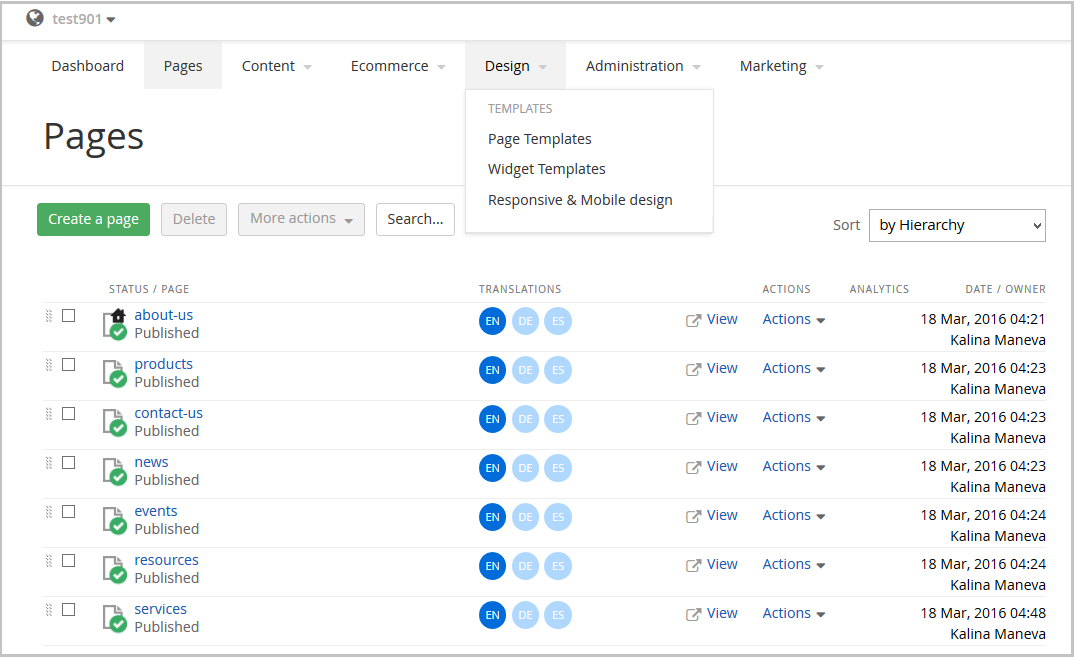Select the services page checkbox
Image resolution: width=1074 pixels, height=657 pixels.
69,609
